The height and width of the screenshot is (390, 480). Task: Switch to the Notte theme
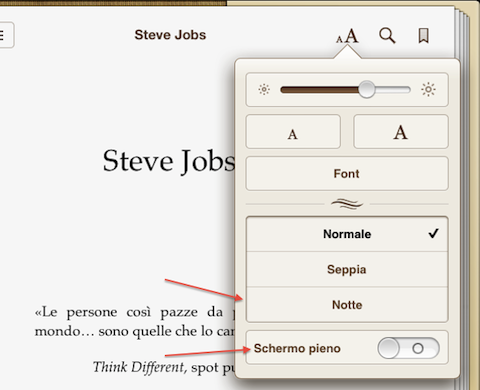[347, 305]
